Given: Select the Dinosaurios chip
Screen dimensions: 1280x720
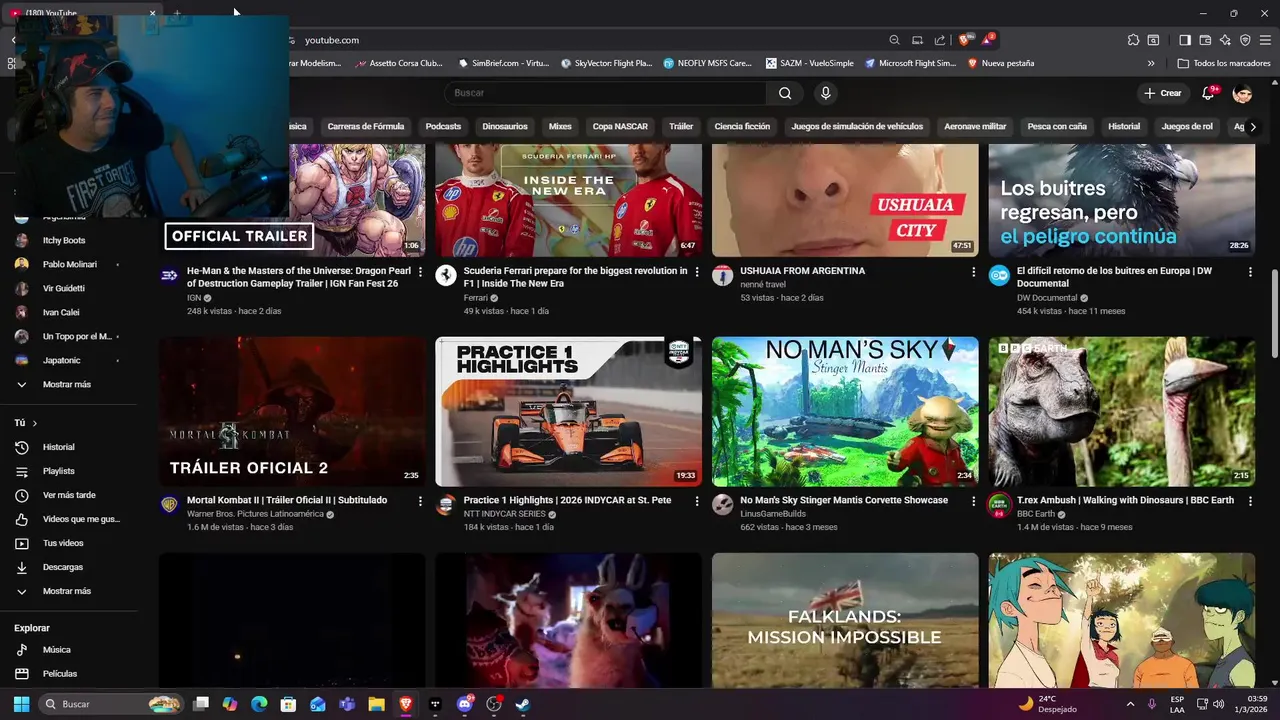Looking at the screenshot, I should [505, 127].
